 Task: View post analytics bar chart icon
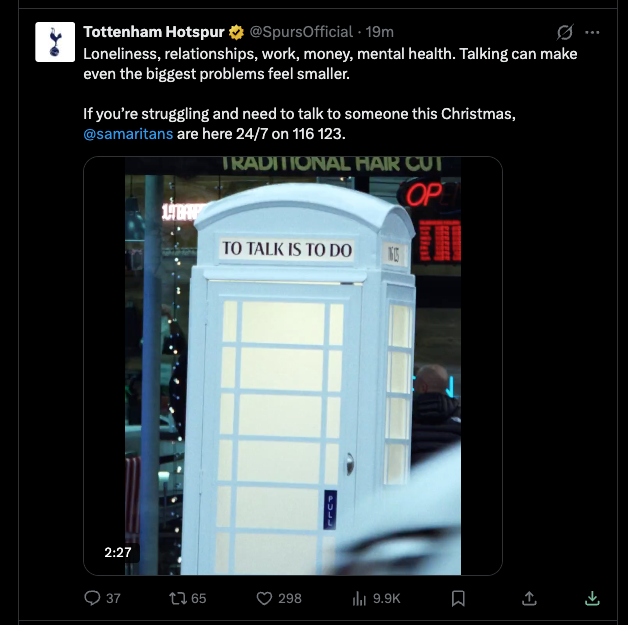(359, 599)
